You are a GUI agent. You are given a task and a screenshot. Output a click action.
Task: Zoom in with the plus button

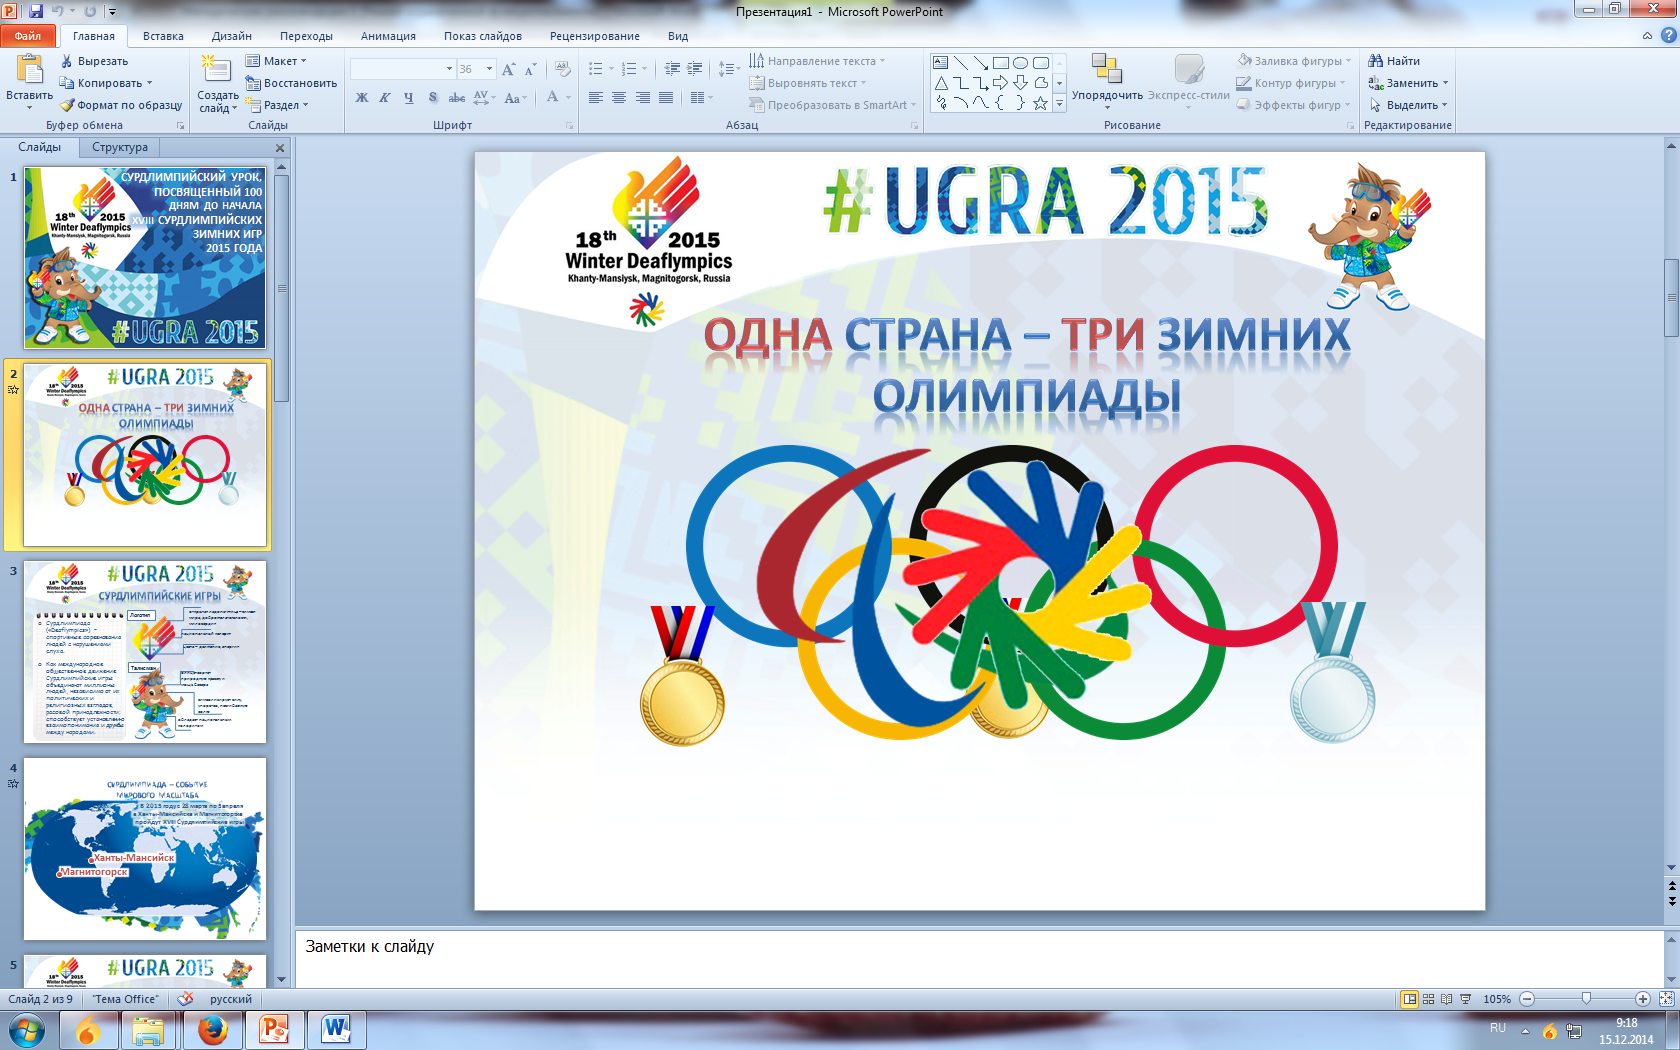(x=1642, y=999)
